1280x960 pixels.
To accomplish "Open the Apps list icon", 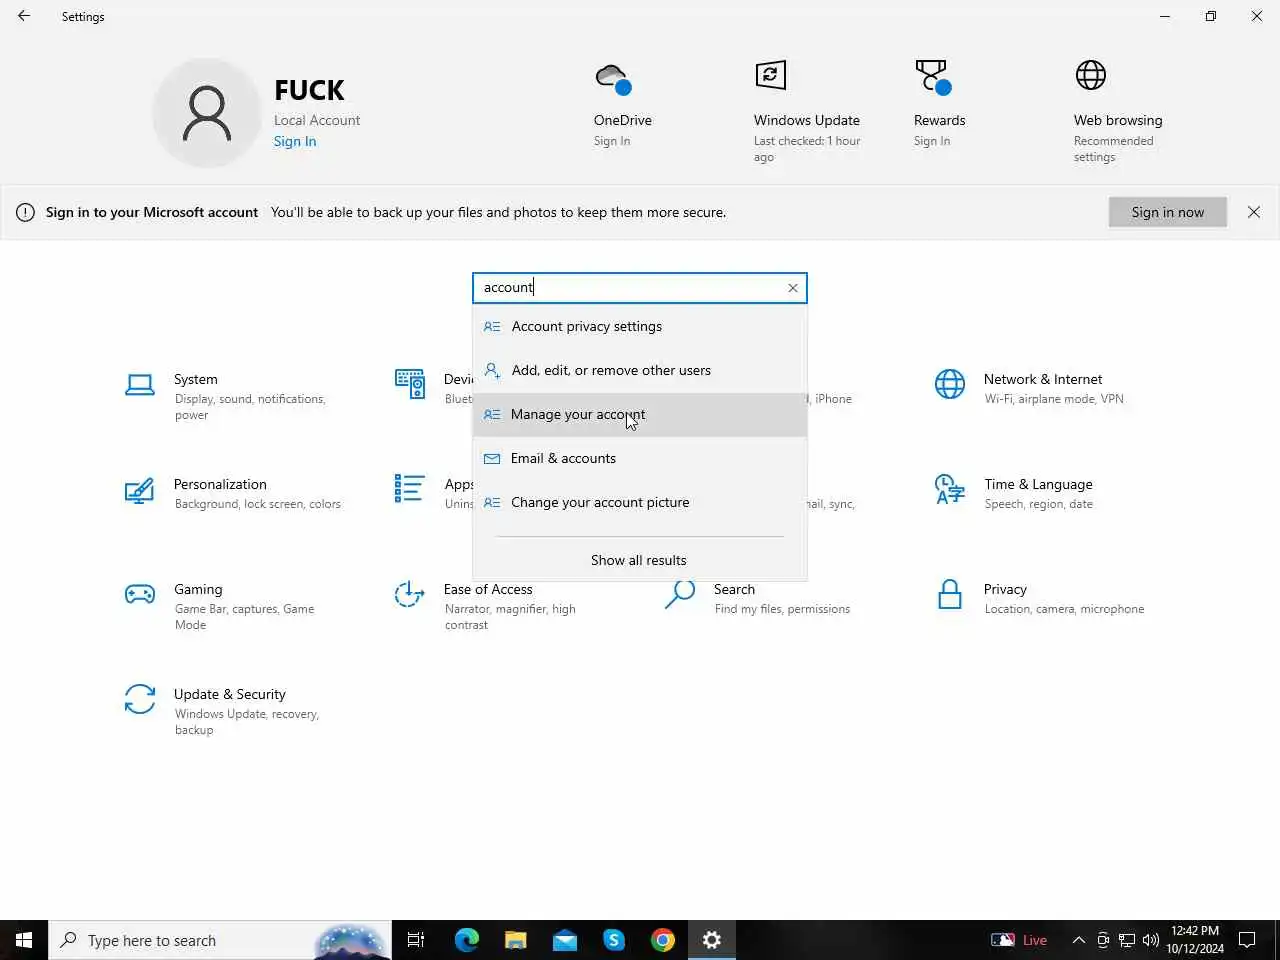I will (410, 489).
